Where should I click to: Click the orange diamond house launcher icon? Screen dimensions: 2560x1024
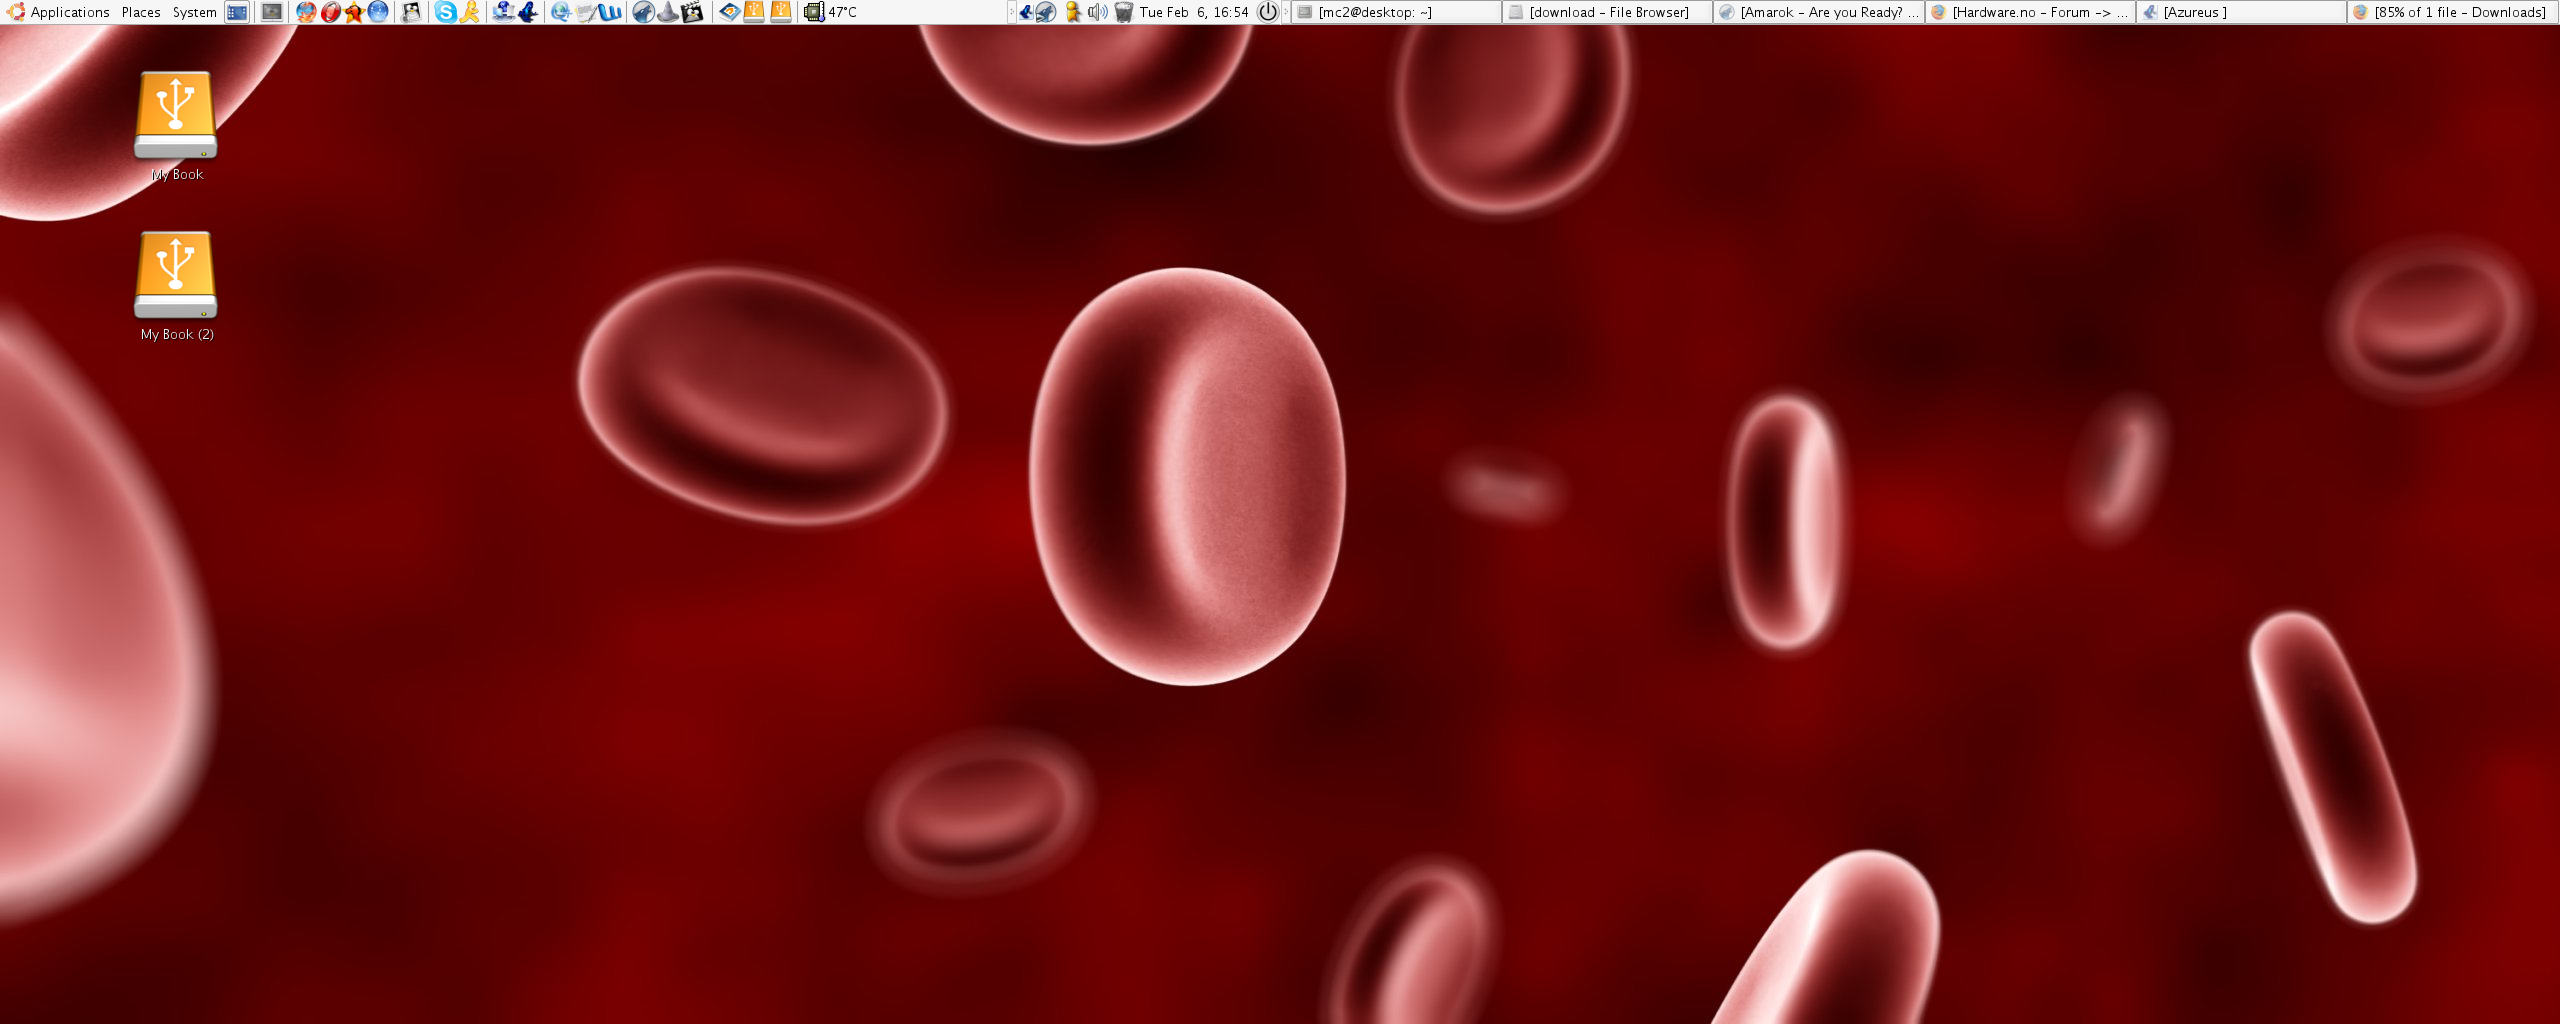(x=730, y=12)
